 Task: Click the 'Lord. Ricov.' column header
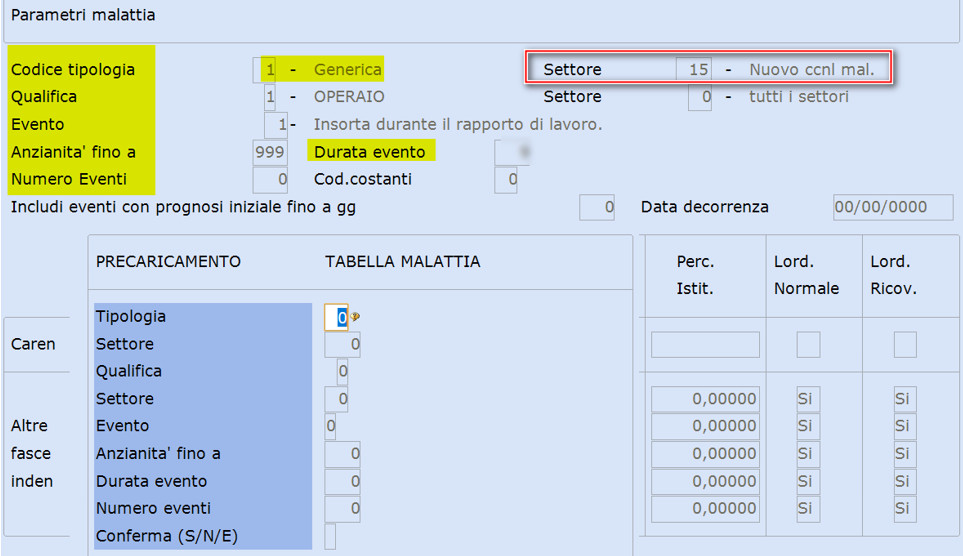pyautogui.click(x=894, y=275)
